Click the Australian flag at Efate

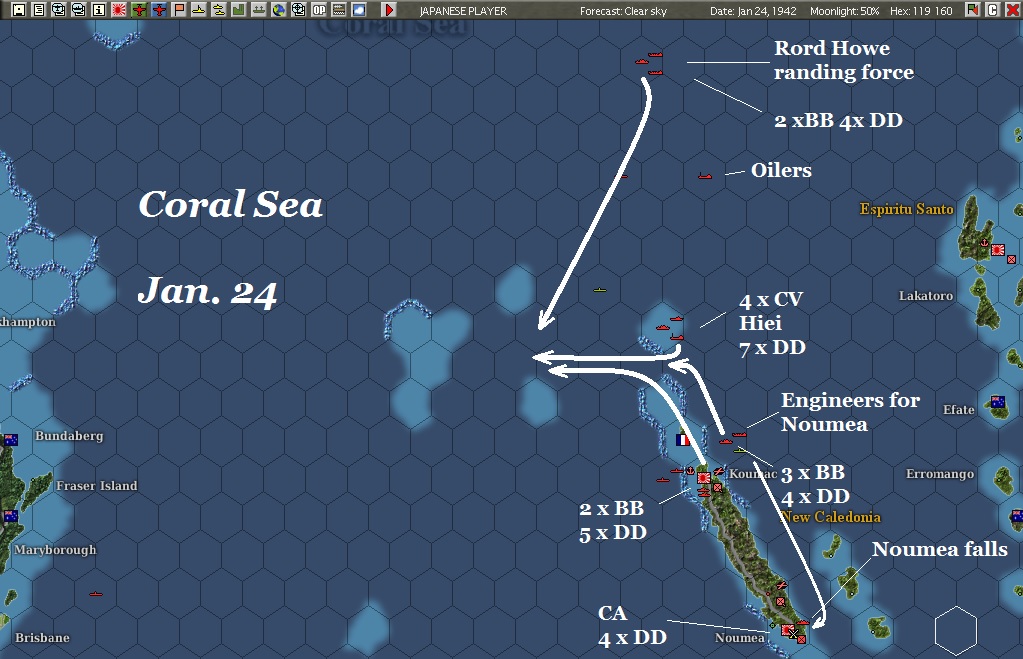(x=998, y=402)
